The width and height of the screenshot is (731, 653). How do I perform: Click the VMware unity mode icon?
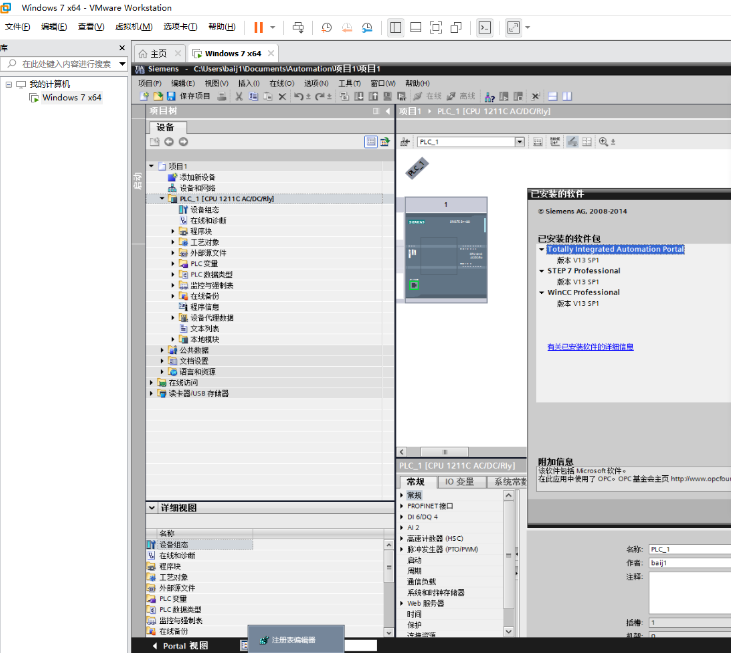456,27
